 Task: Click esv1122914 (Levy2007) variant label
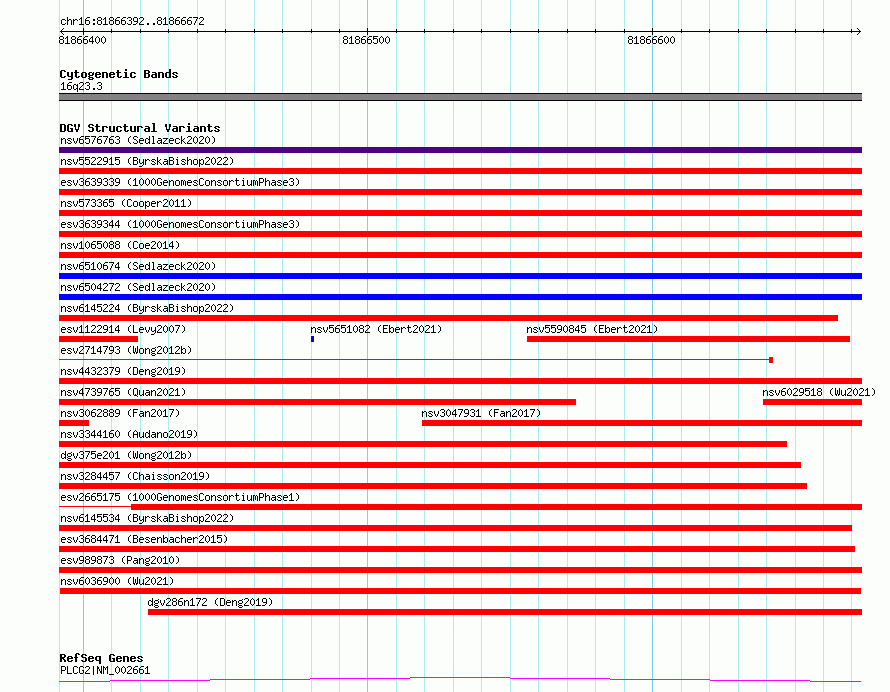[123, 329]
